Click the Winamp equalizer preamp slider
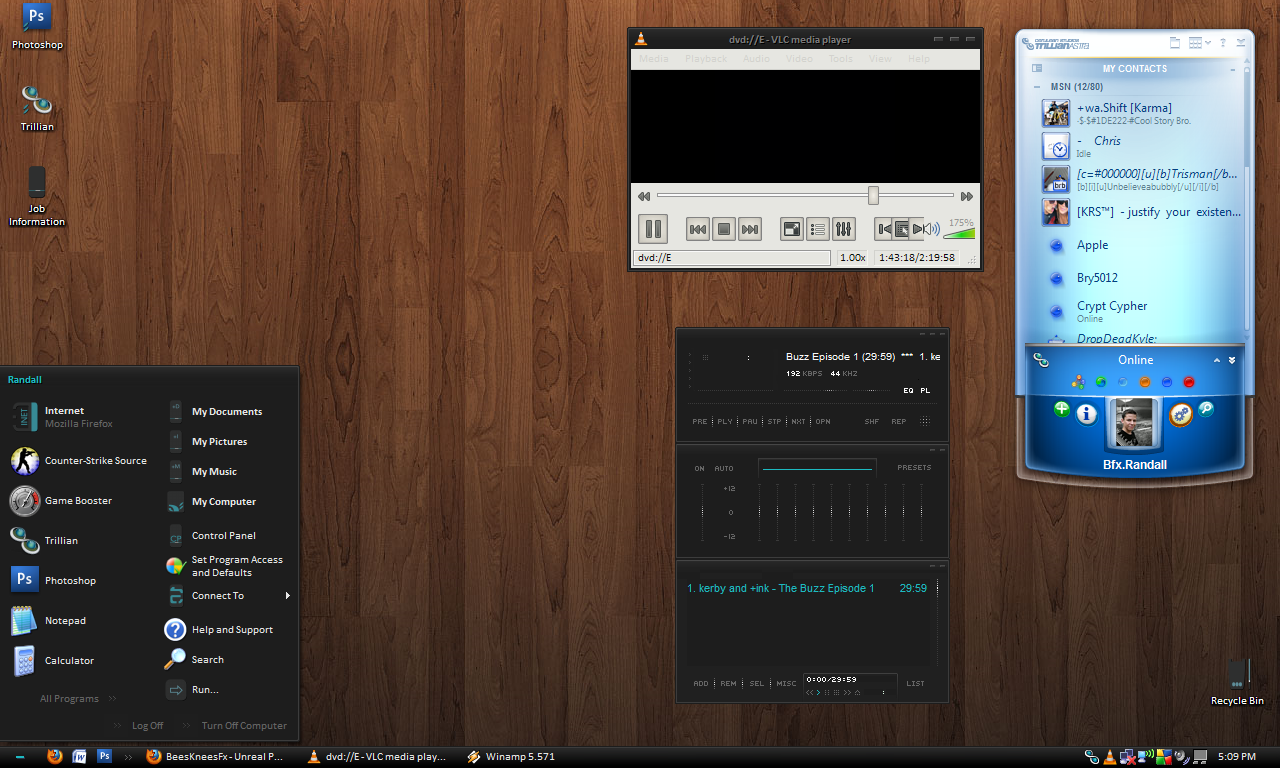The height and width of the screenshot is (768, 1280). 702,512
